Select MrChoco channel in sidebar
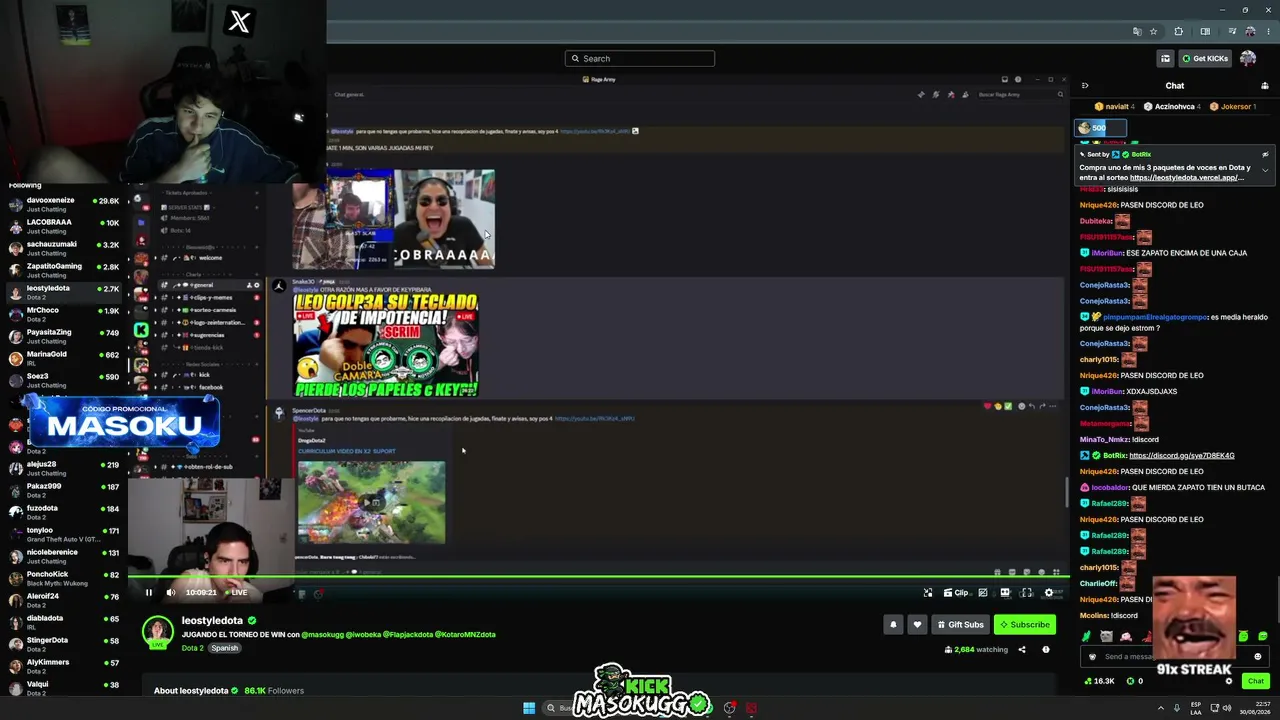Viewport: 1280px width, 720px height. coord(65,314)
